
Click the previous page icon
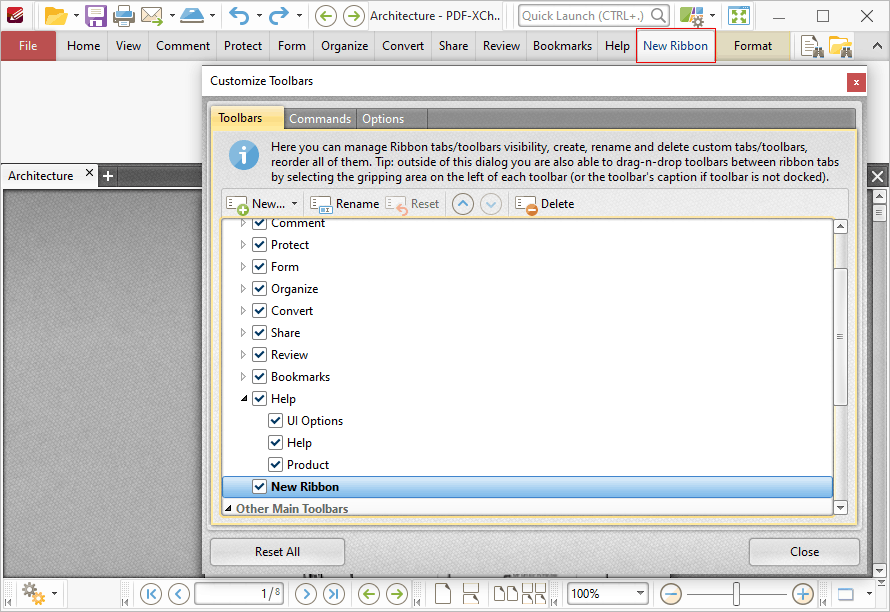[x=179, y=594]
